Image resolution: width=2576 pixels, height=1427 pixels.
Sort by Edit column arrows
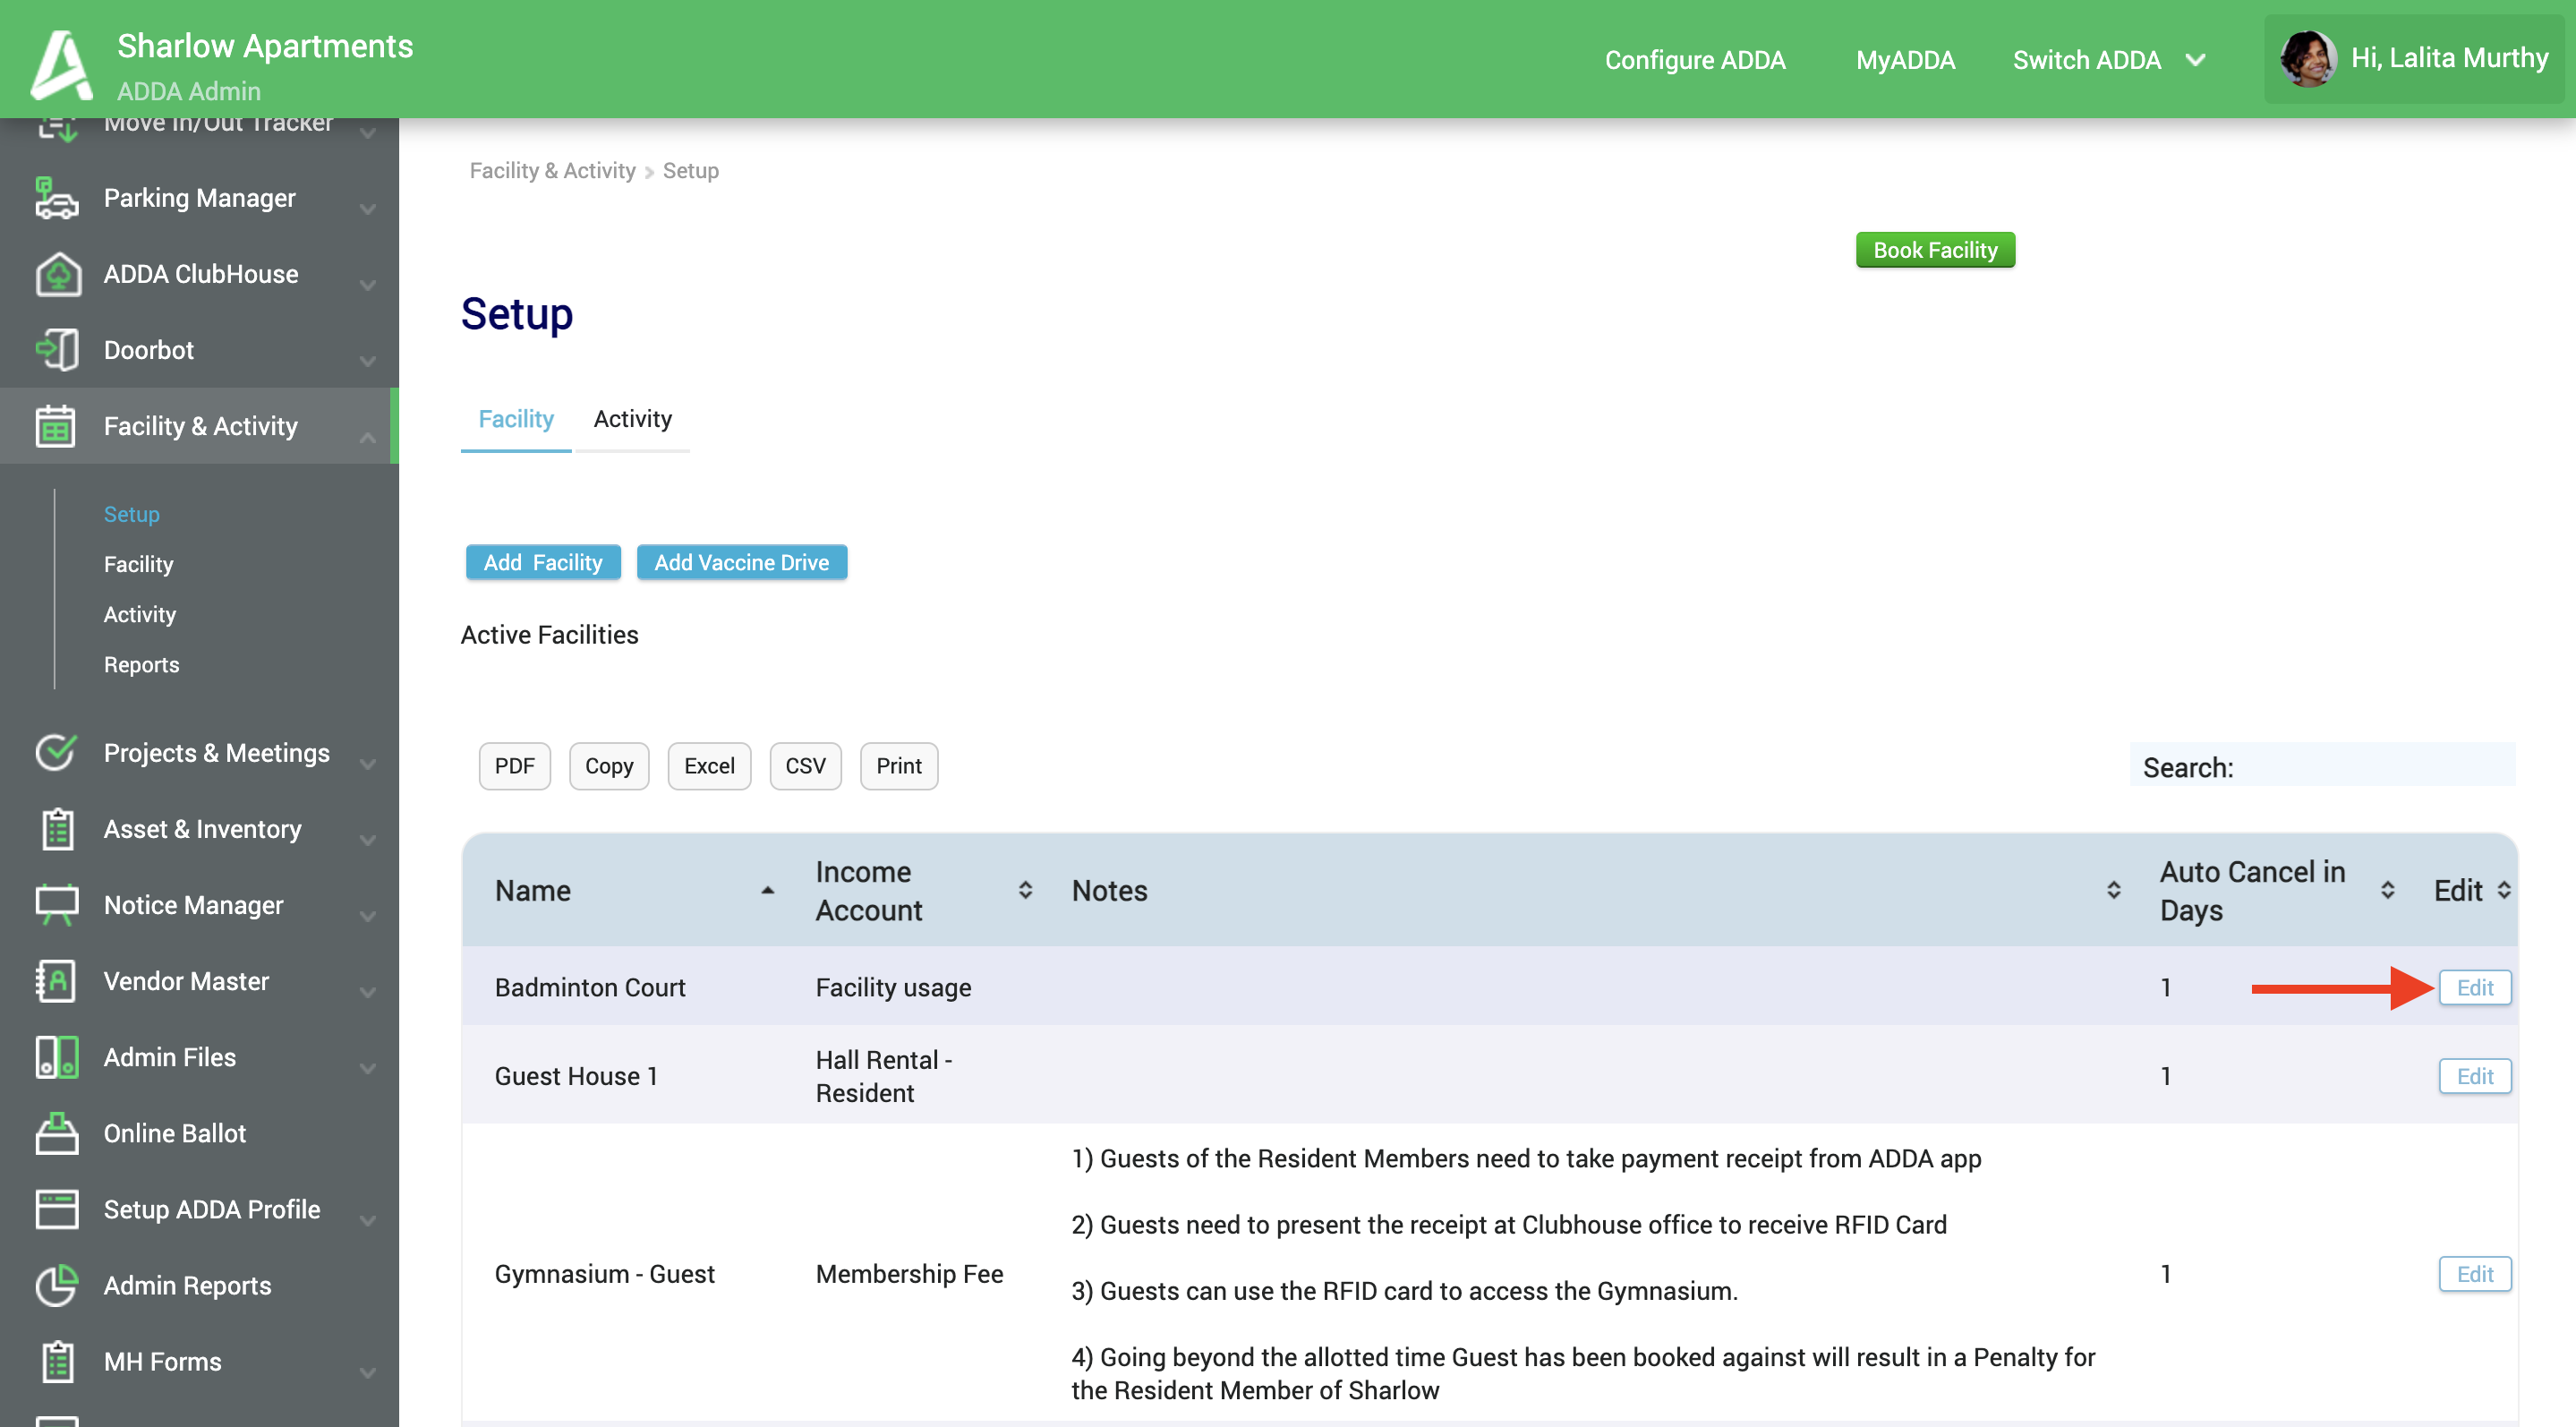click(2503, 890)
